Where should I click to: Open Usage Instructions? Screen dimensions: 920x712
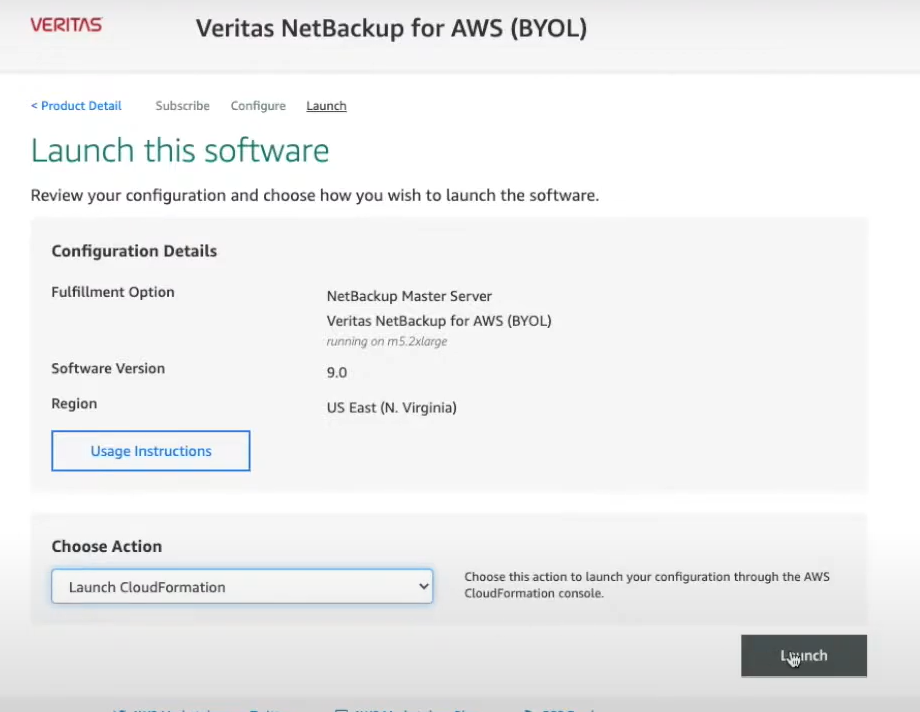151,451
